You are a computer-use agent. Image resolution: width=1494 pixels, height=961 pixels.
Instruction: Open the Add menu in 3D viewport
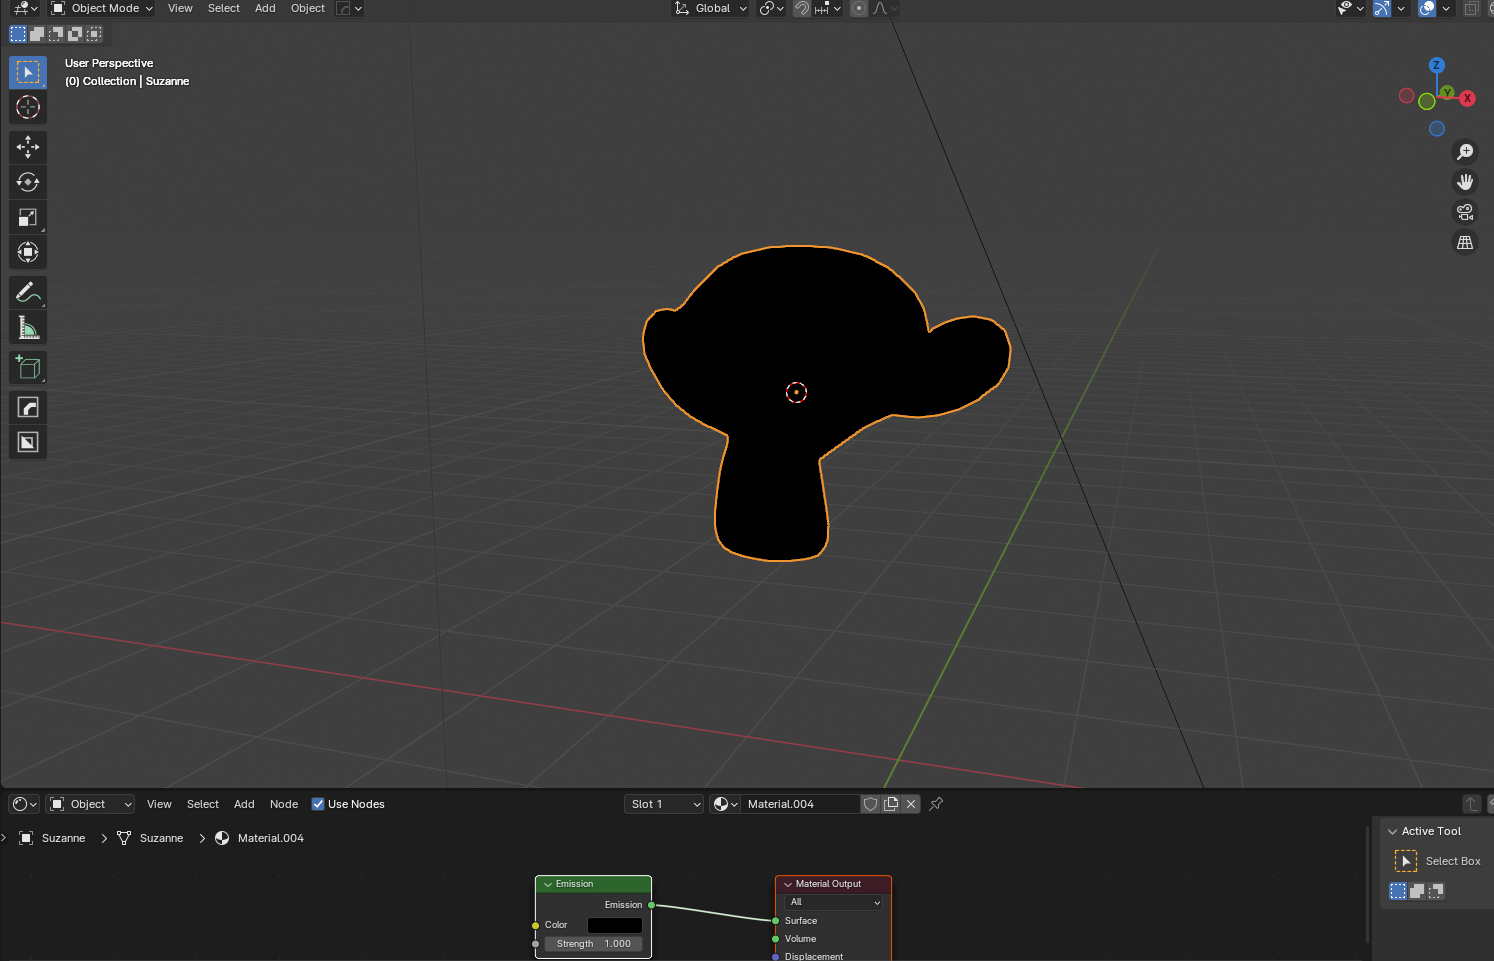click(265, 8)
